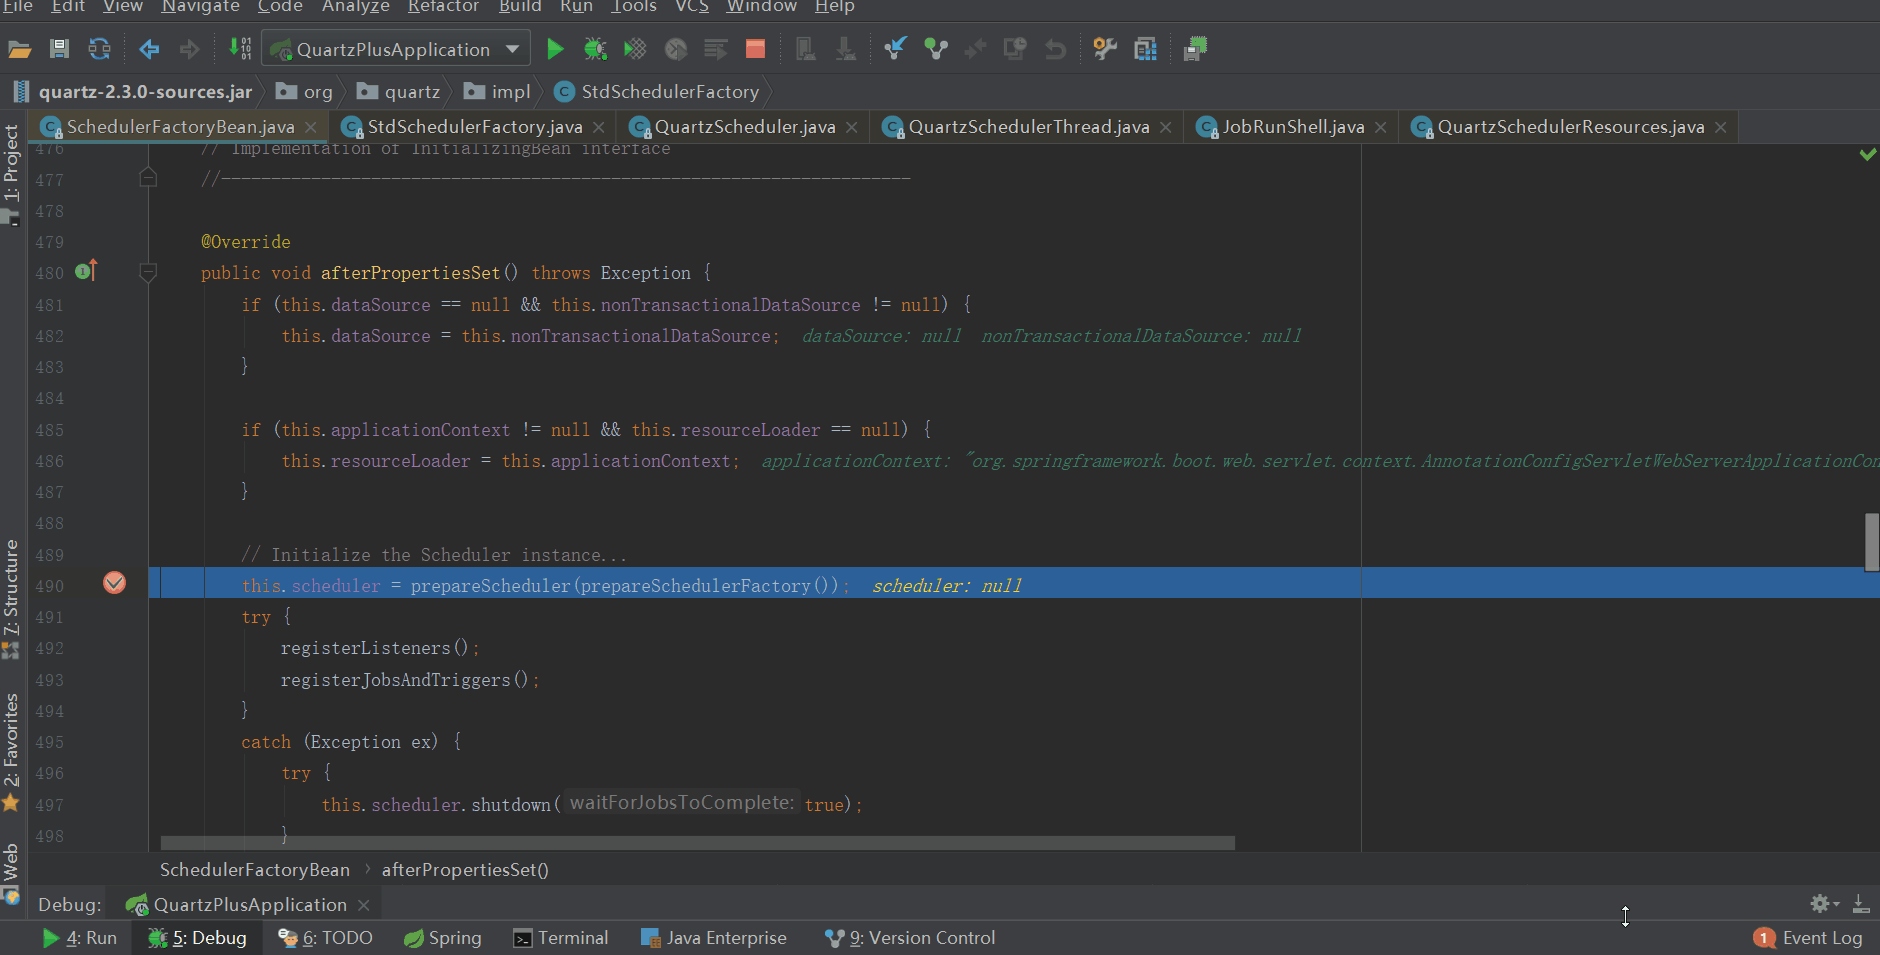Navigate Forward with the gray arrow
This screenshot has width=1880, height=955.
click(189, 49)
